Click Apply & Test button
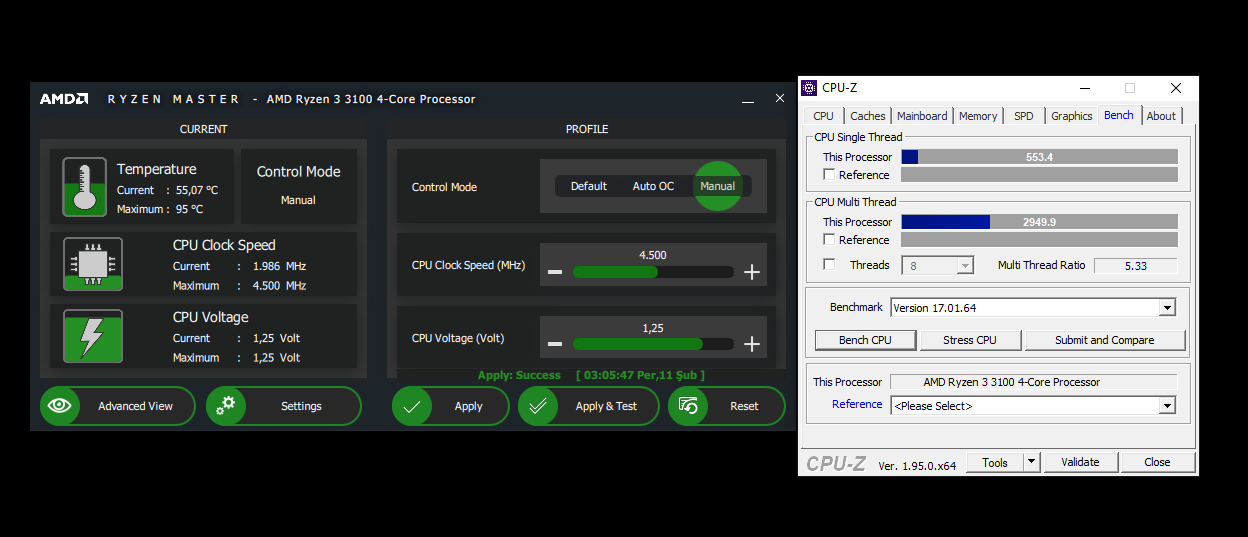The height and width of the screenshot is (537, 1248). point(589,406)
